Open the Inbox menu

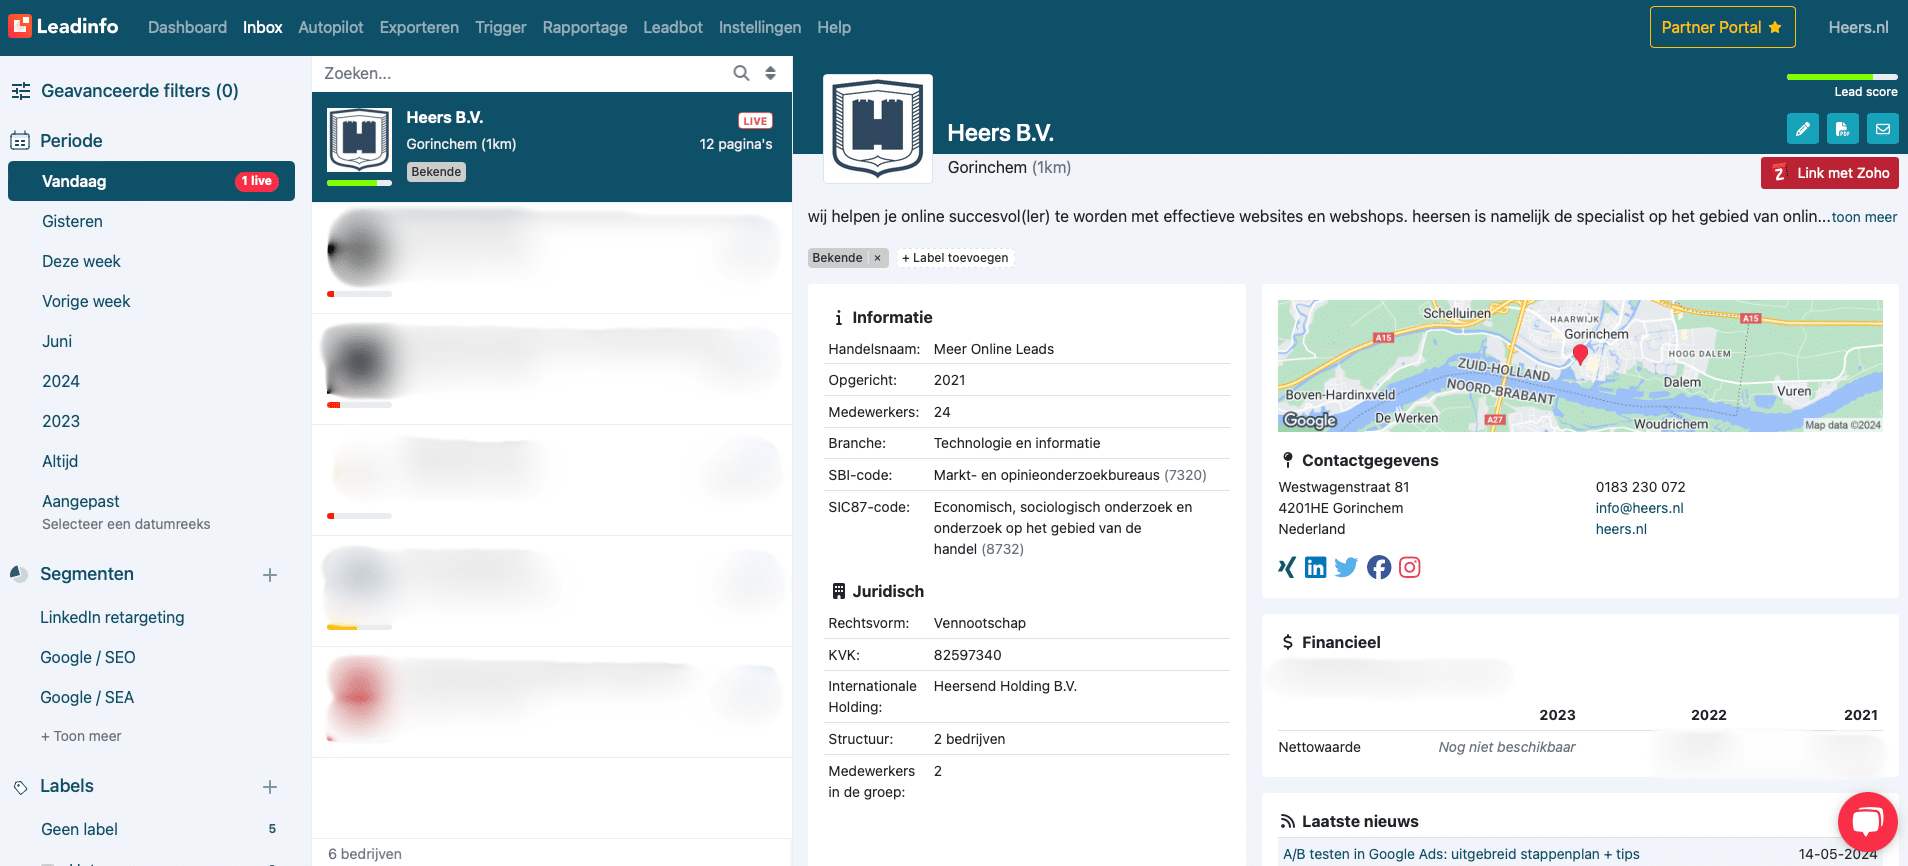tap(262, 27)
